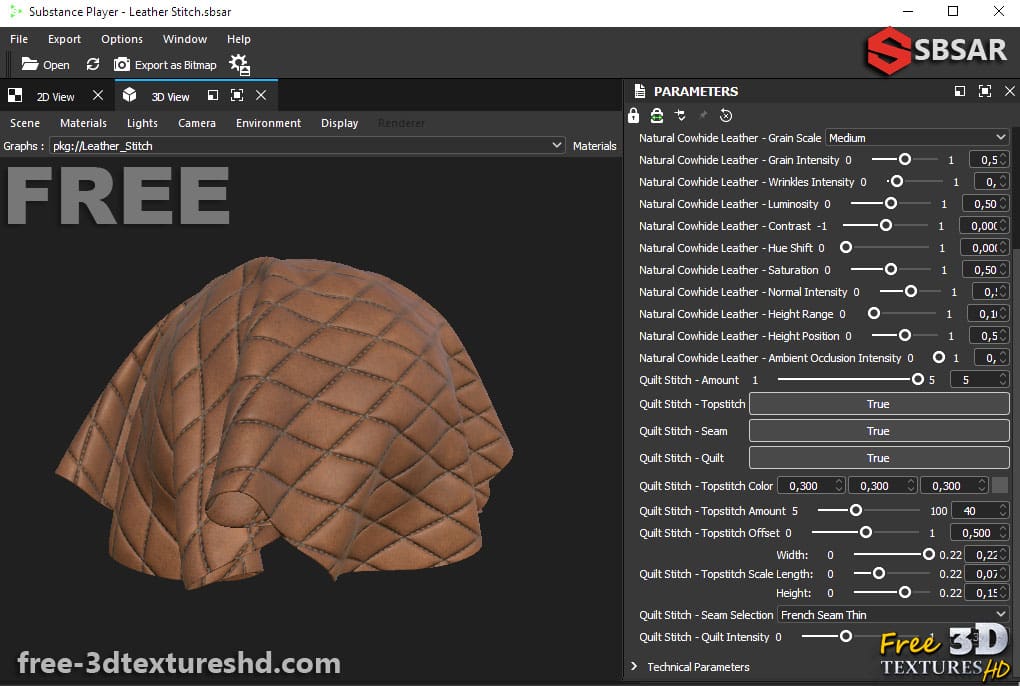Close the Parameters panel
This screenshot has height=686, width=1020.
(1010, 91)
